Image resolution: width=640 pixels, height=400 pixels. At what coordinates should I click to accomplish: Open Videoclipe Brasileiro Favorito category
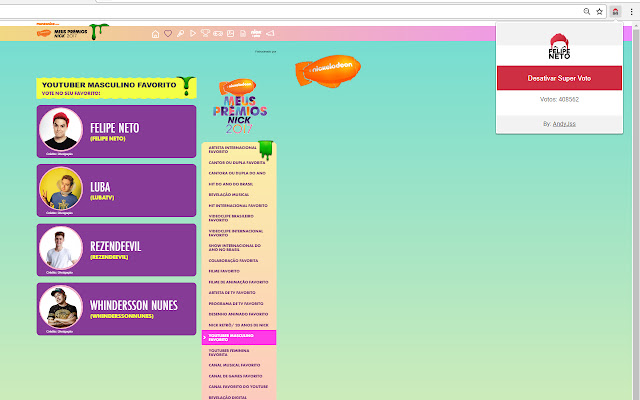(x=231, y=218)
